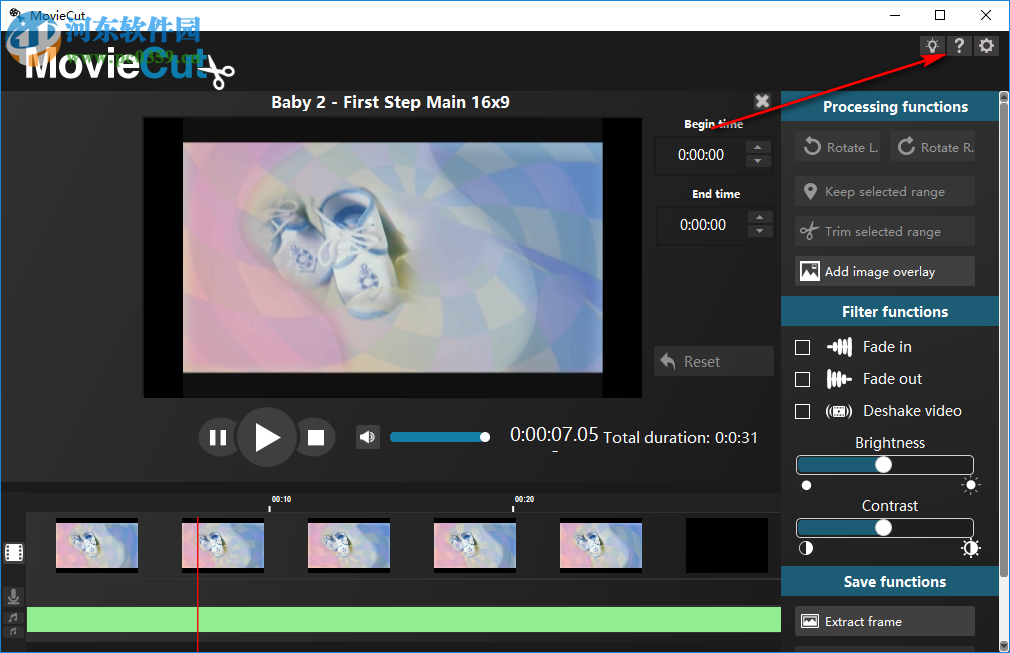This screenshot has width=1010, height=653.
Task: Increase Begin time with the up stepper
Action: coord(760,149)
